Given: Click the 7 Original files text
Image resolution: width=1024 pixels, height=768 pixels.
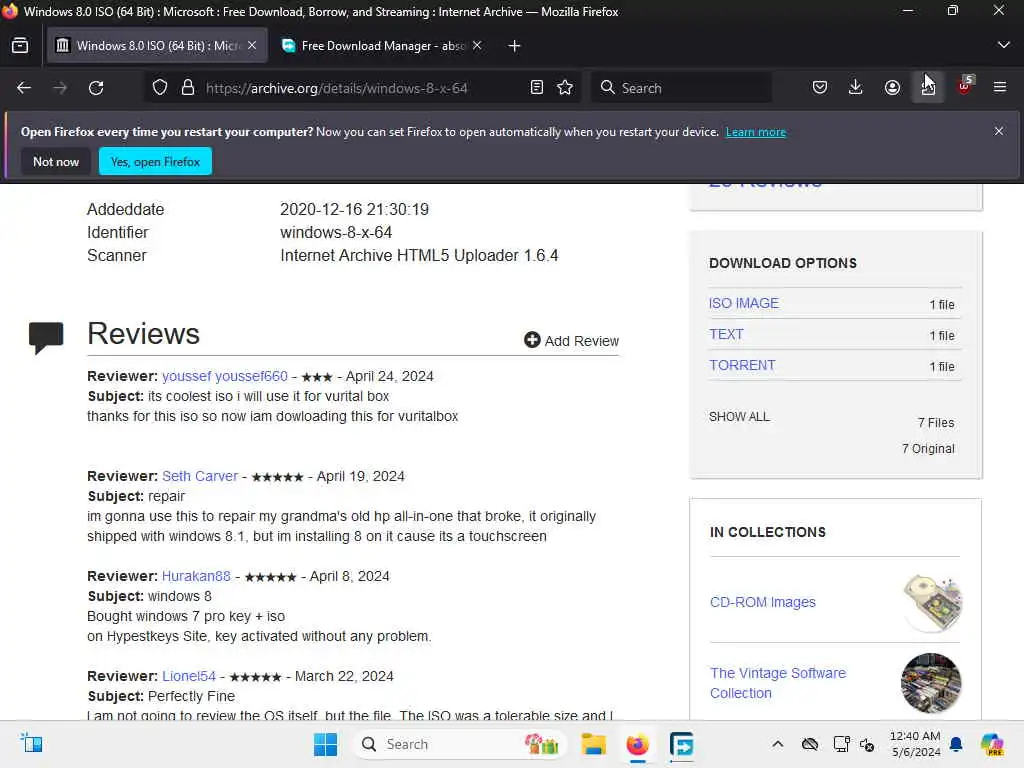Looking at the screenshot, I should 928,449.
